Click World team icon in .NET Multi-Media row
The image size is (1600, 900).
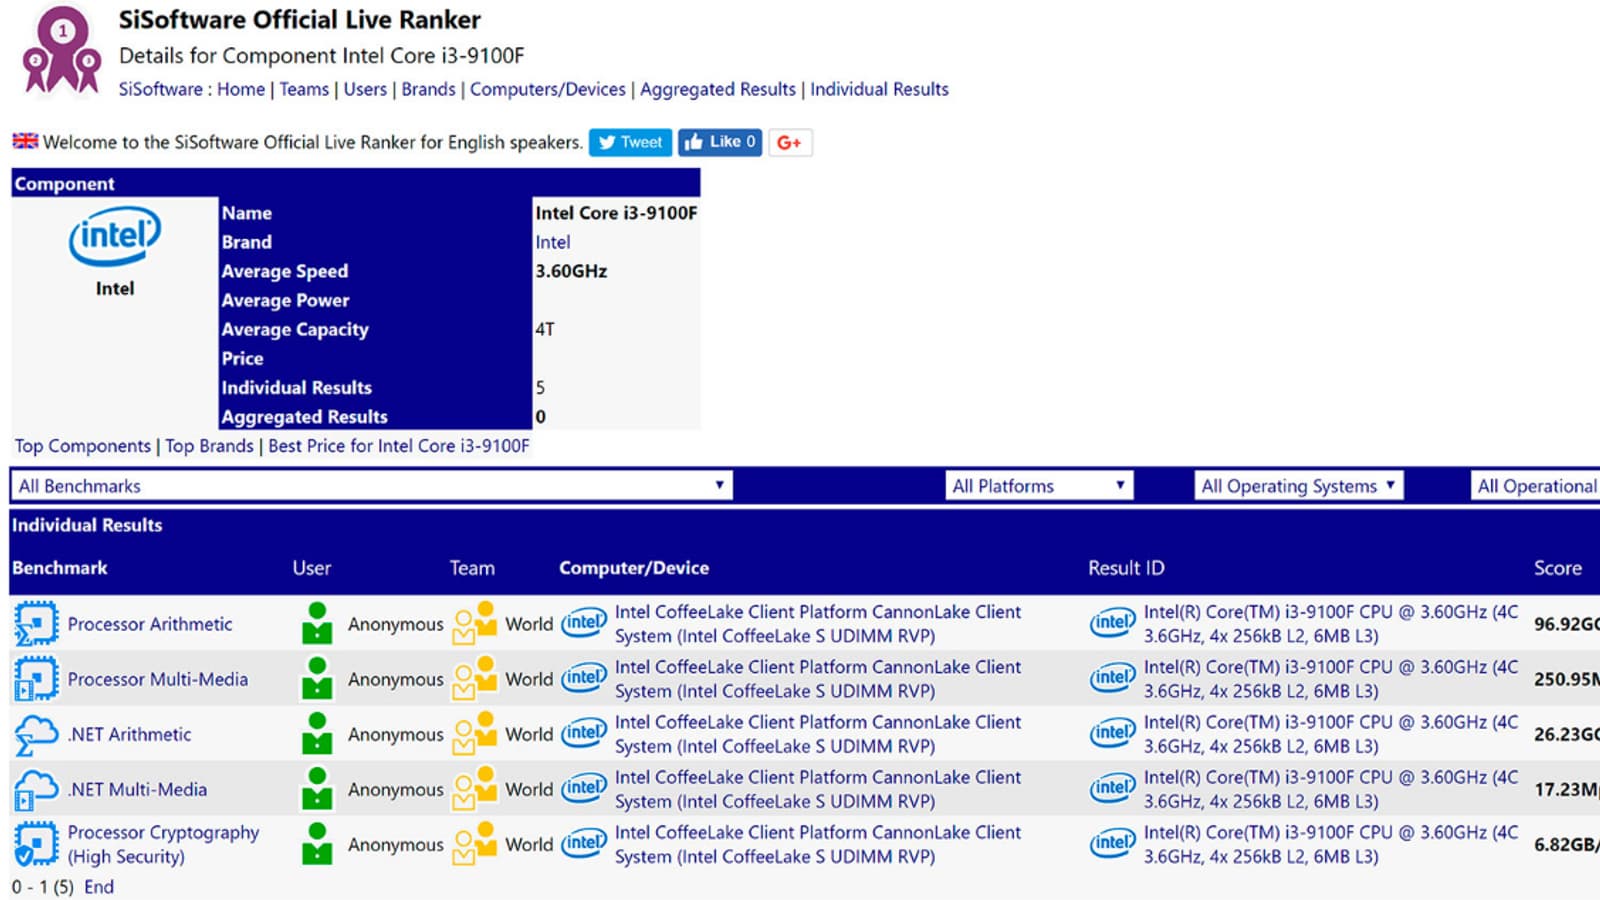(475, 788)
